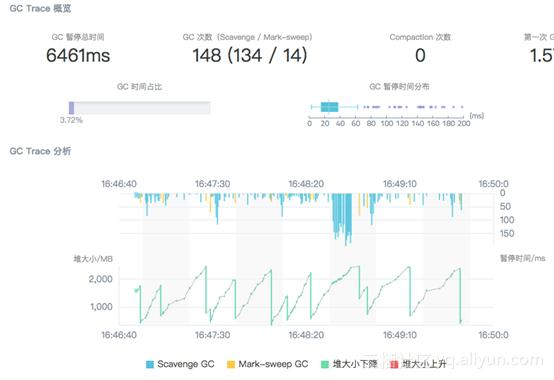Click the 3.72% percentage text
Screen dimensions: 554x380
click(71, 120)
